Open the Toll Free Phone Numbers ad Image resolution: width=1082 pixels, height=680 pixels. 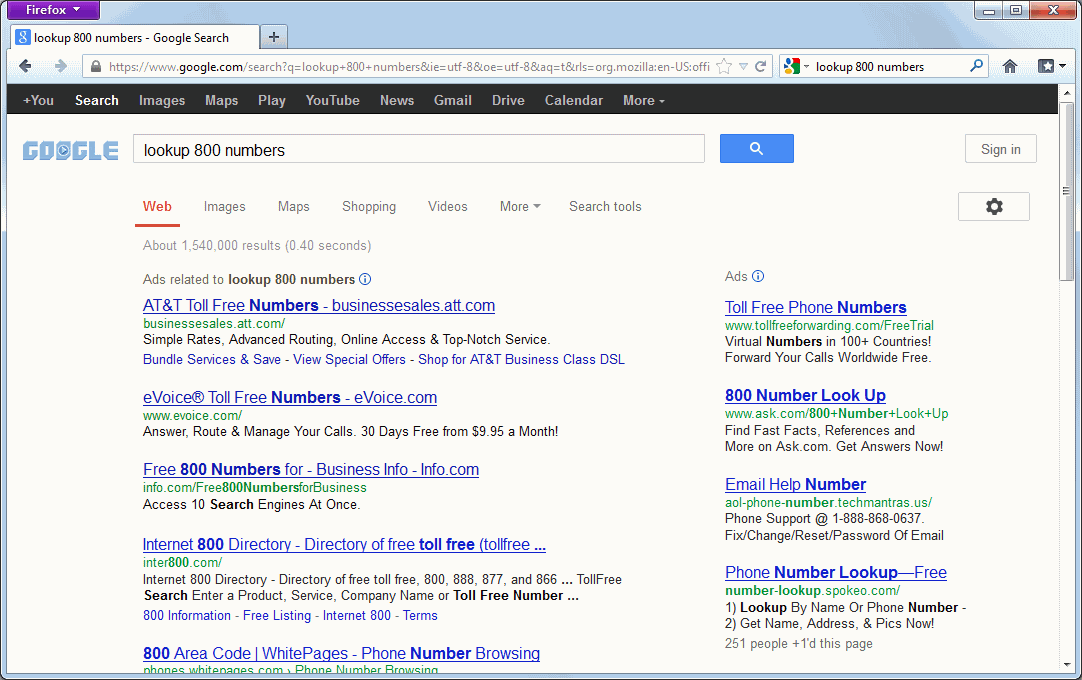click(x=816, y=307)
